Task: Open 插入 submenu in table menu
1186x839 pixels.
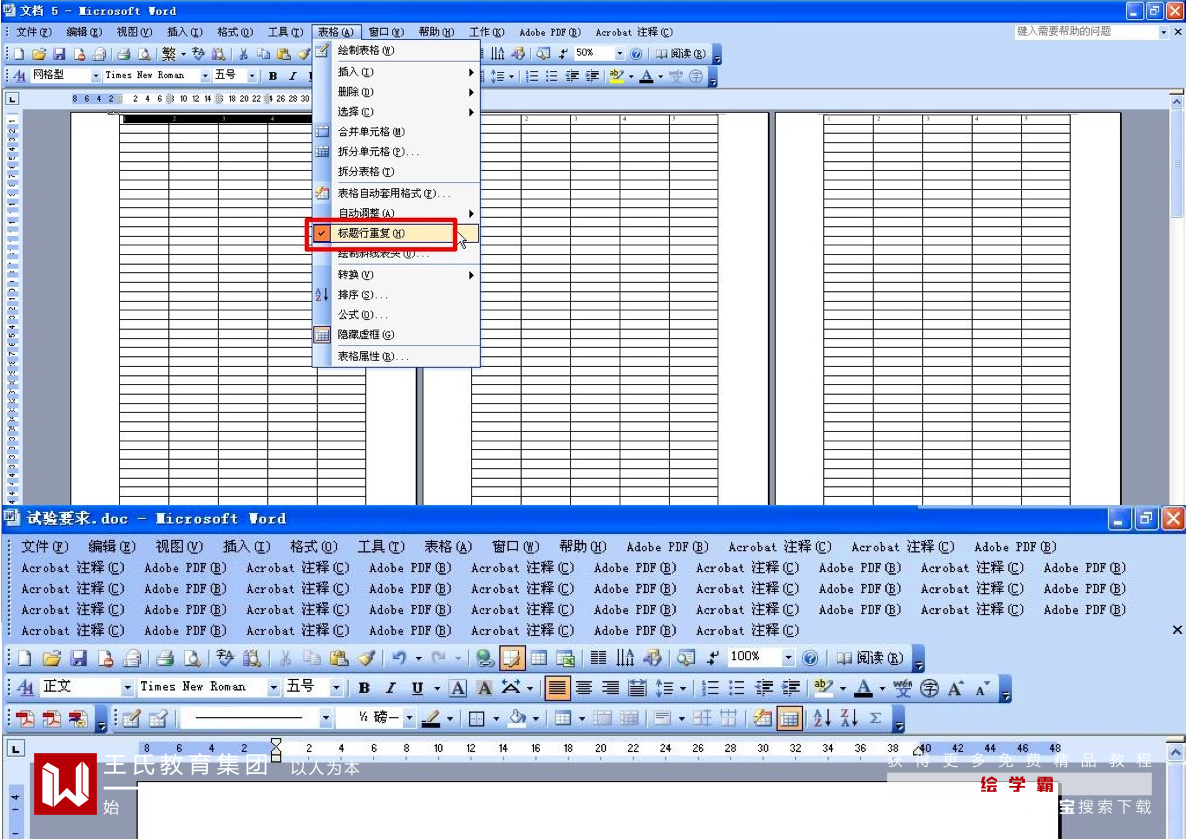Action: click(396, 72)
